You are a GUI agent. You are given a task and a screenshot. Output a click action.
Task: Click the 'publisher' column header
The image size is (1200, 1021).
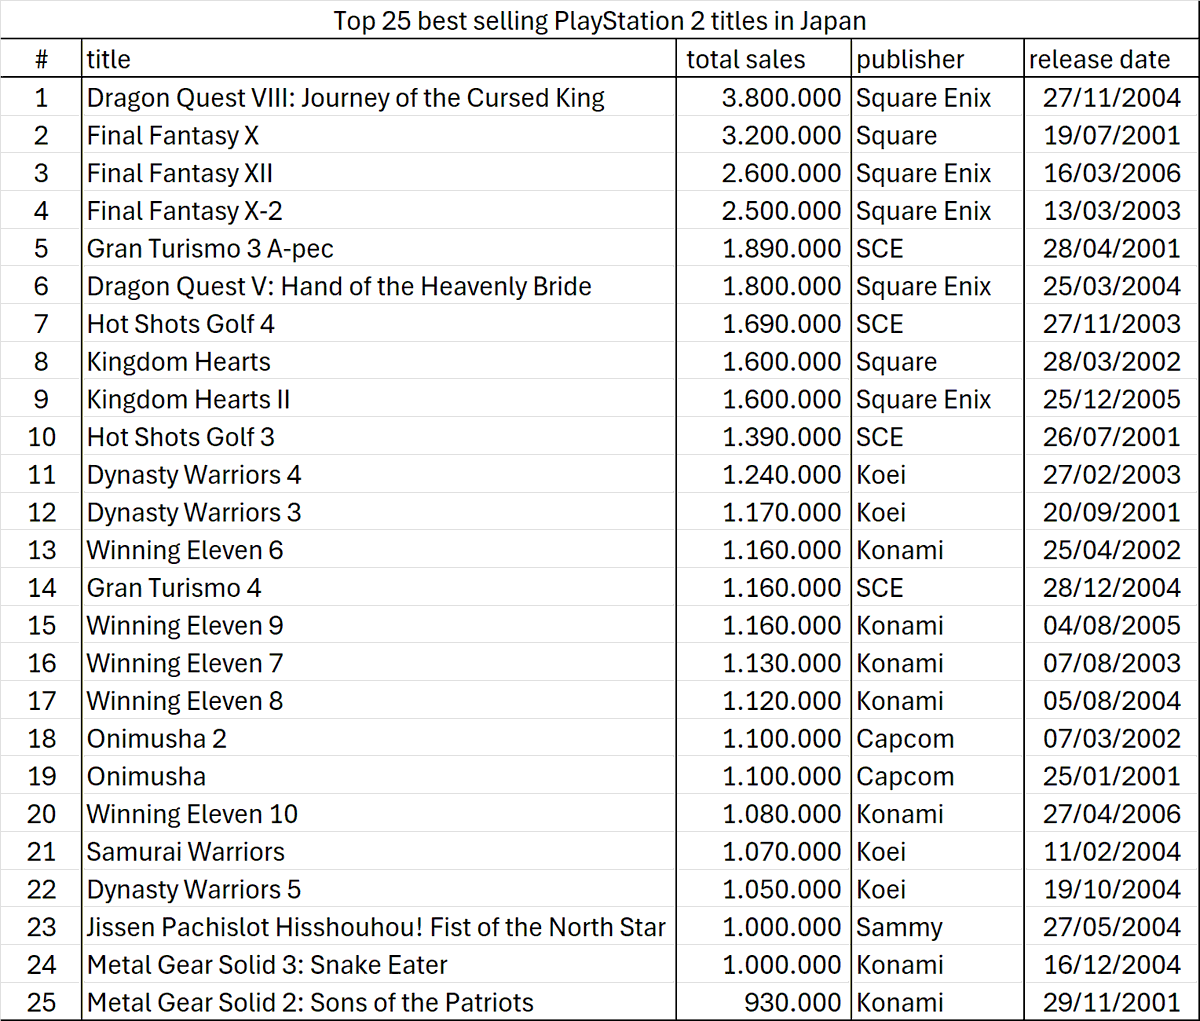click(938, 59)
